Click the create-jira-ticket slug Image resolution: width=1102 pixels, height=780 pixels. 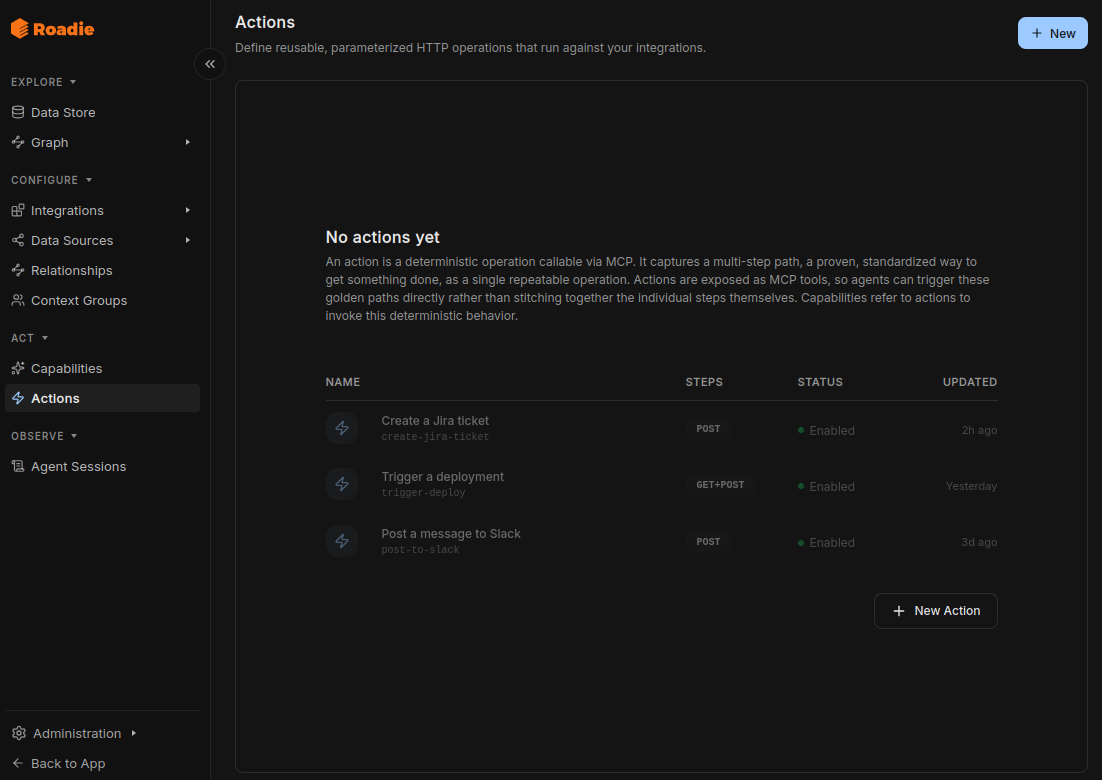pyautogui.click(x=435, y=437)
